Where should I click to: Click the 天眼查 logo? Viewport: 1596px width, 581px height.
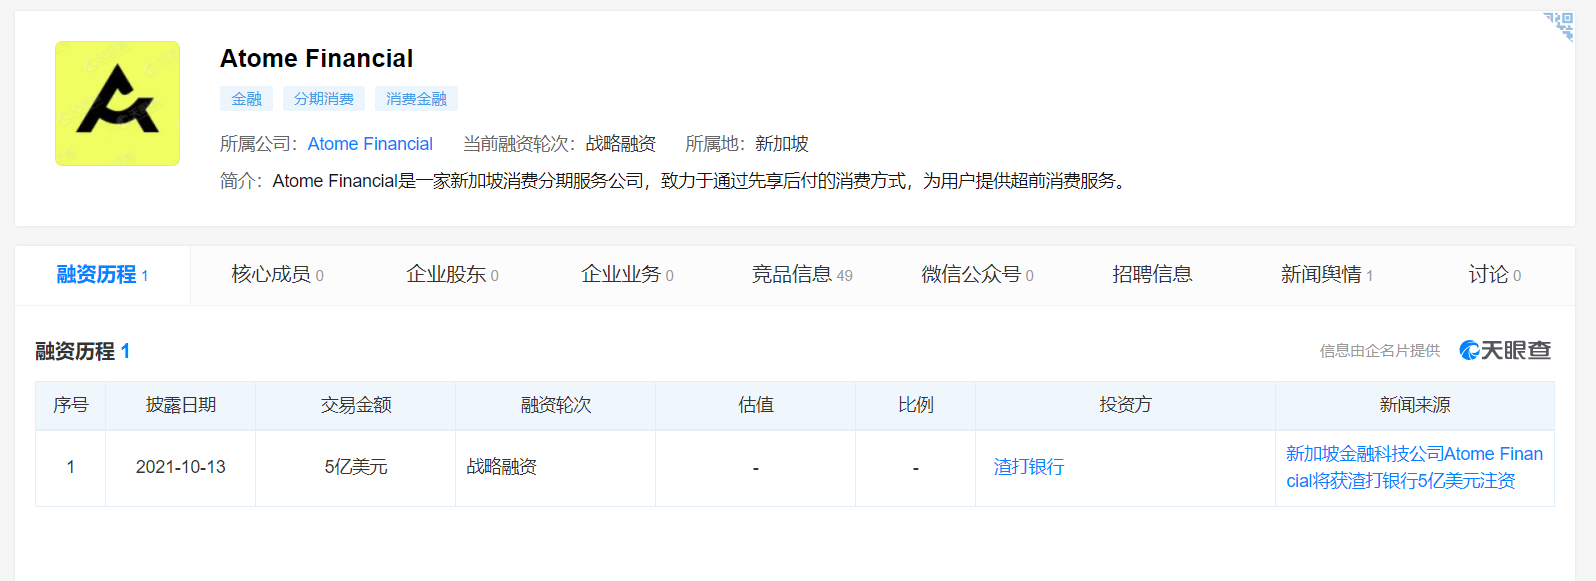point(1505,350)
